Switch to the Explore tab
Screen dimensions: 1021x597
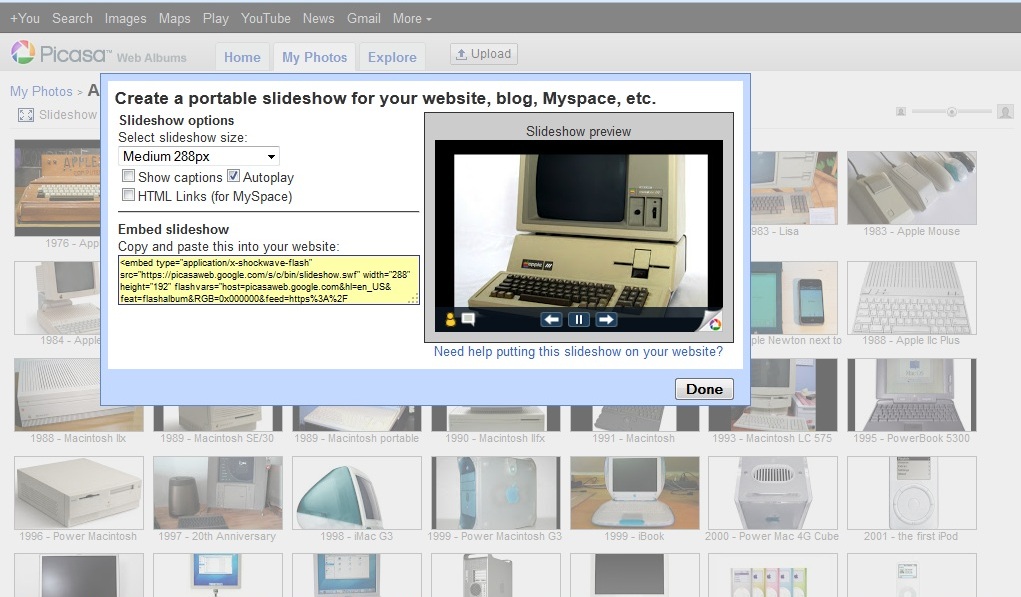point(392,57)
